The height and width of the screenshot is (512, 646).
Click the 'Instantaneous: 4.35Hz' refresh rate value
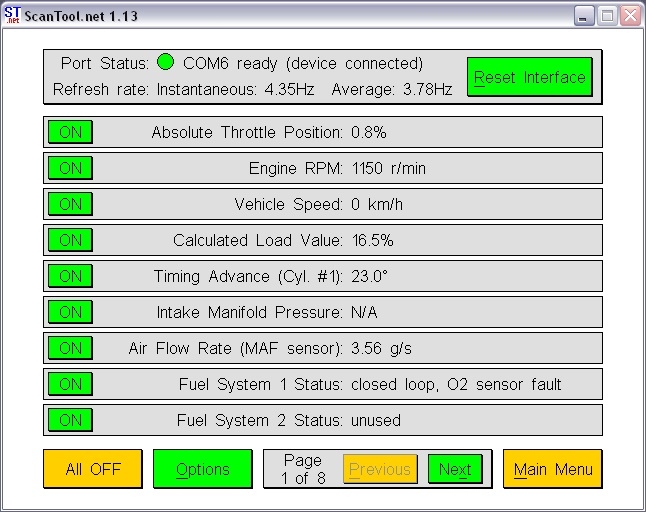tap(235, 89)
